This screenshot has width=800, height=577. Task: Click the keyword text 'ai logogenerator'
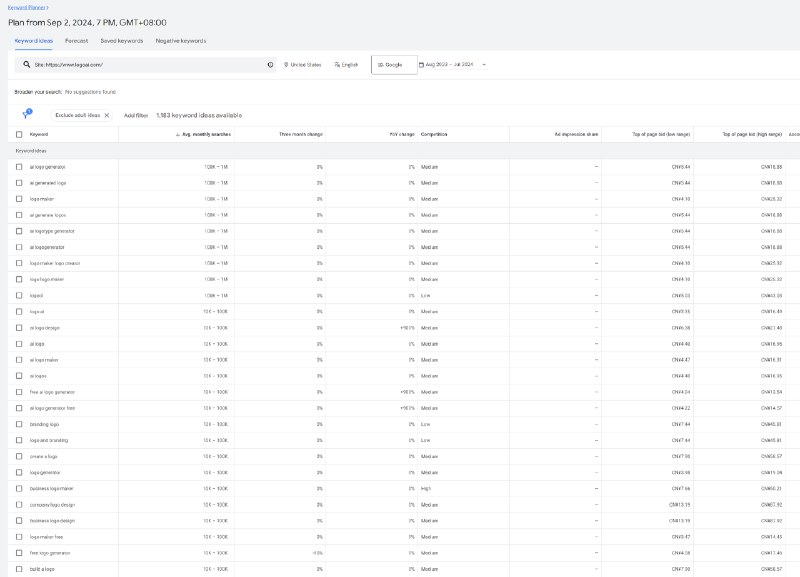click(x=47, y=247)
